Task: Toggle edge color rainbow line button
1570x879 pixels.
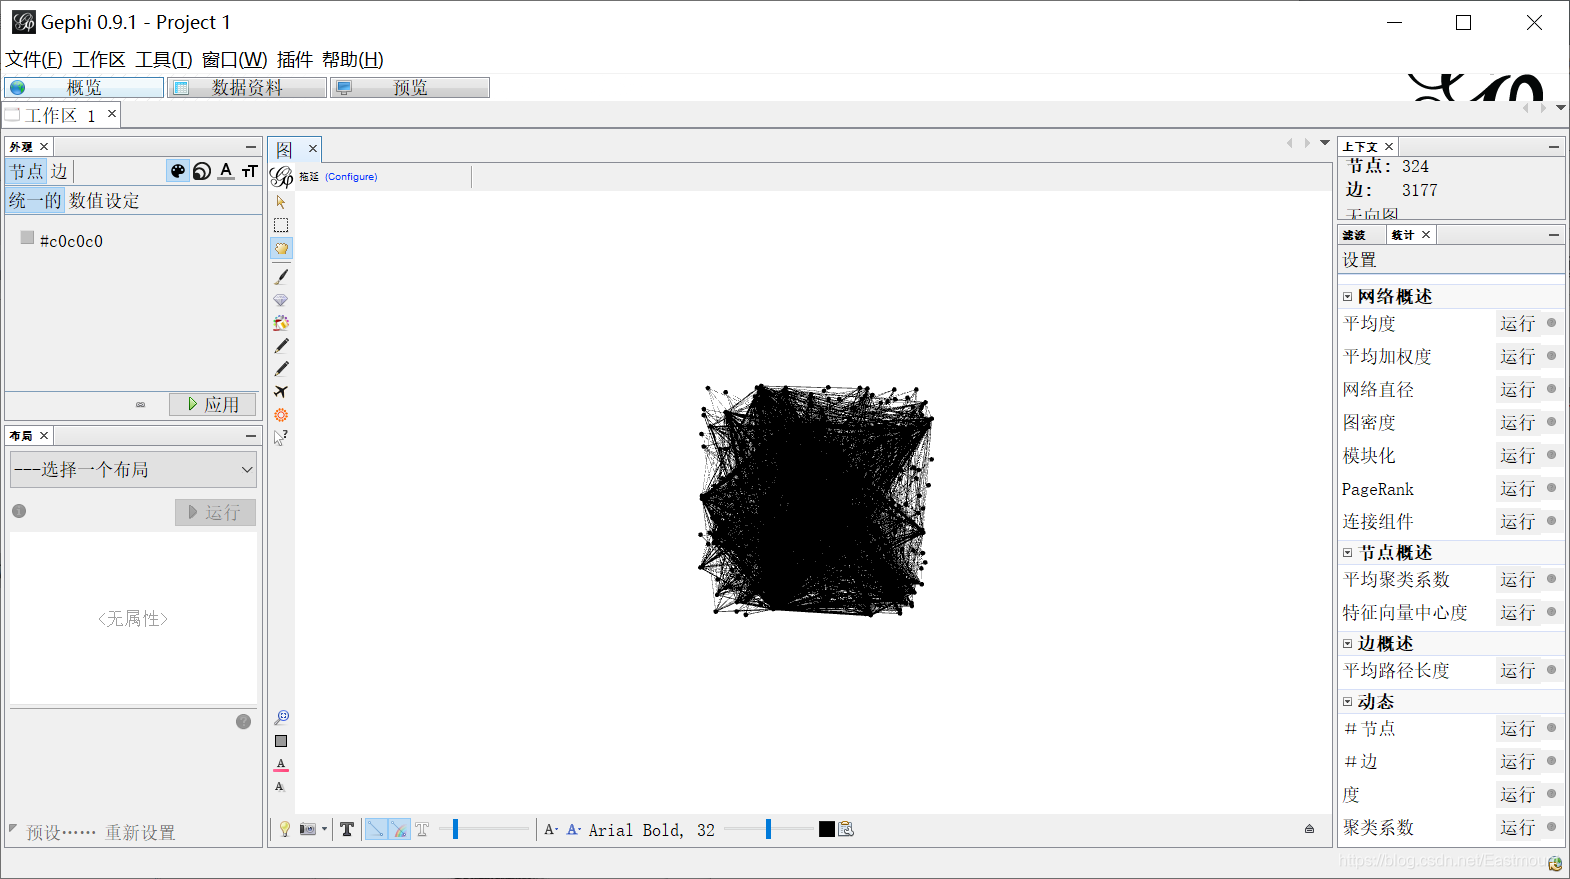Action: click(399, 829)
